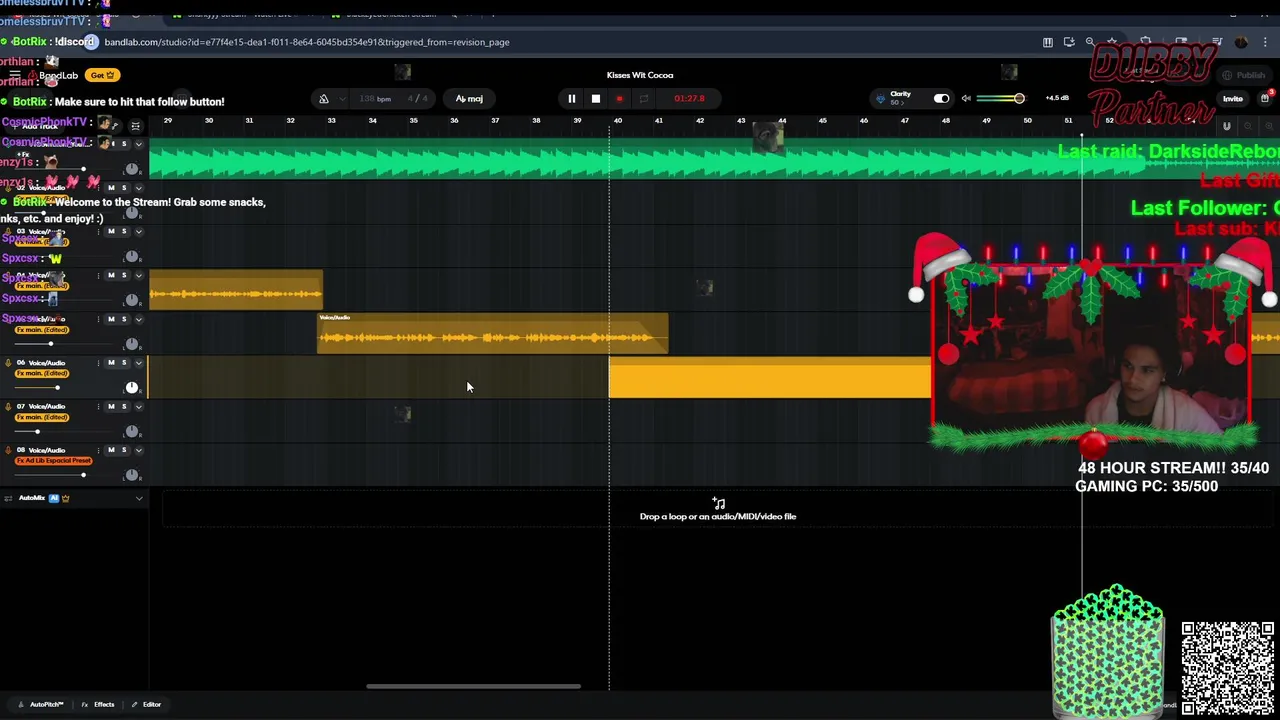This screenshot has height=720, width=1280.
Task: Solo track 04 Voice/Audio
Action: 124,276
